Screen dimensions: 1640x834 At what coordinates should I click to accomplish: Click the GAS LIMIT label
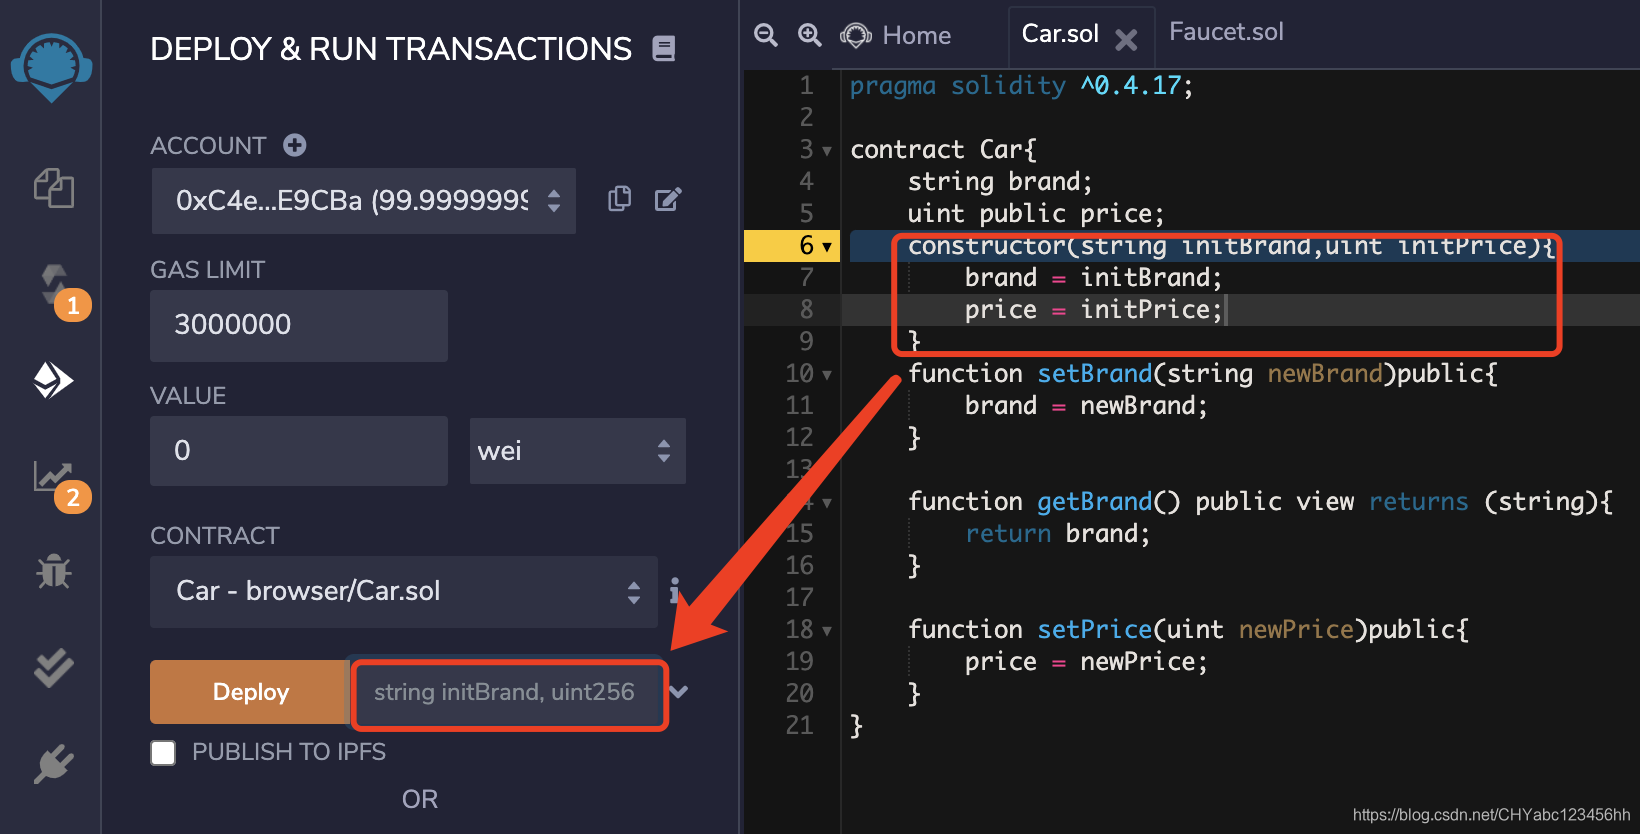coord(208,270)
